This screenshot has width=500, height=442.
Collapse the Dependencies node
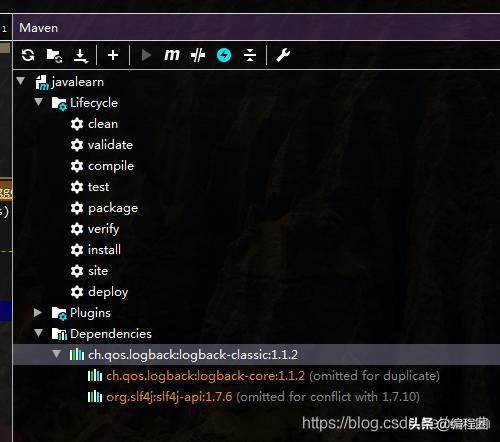click(39, 333)
